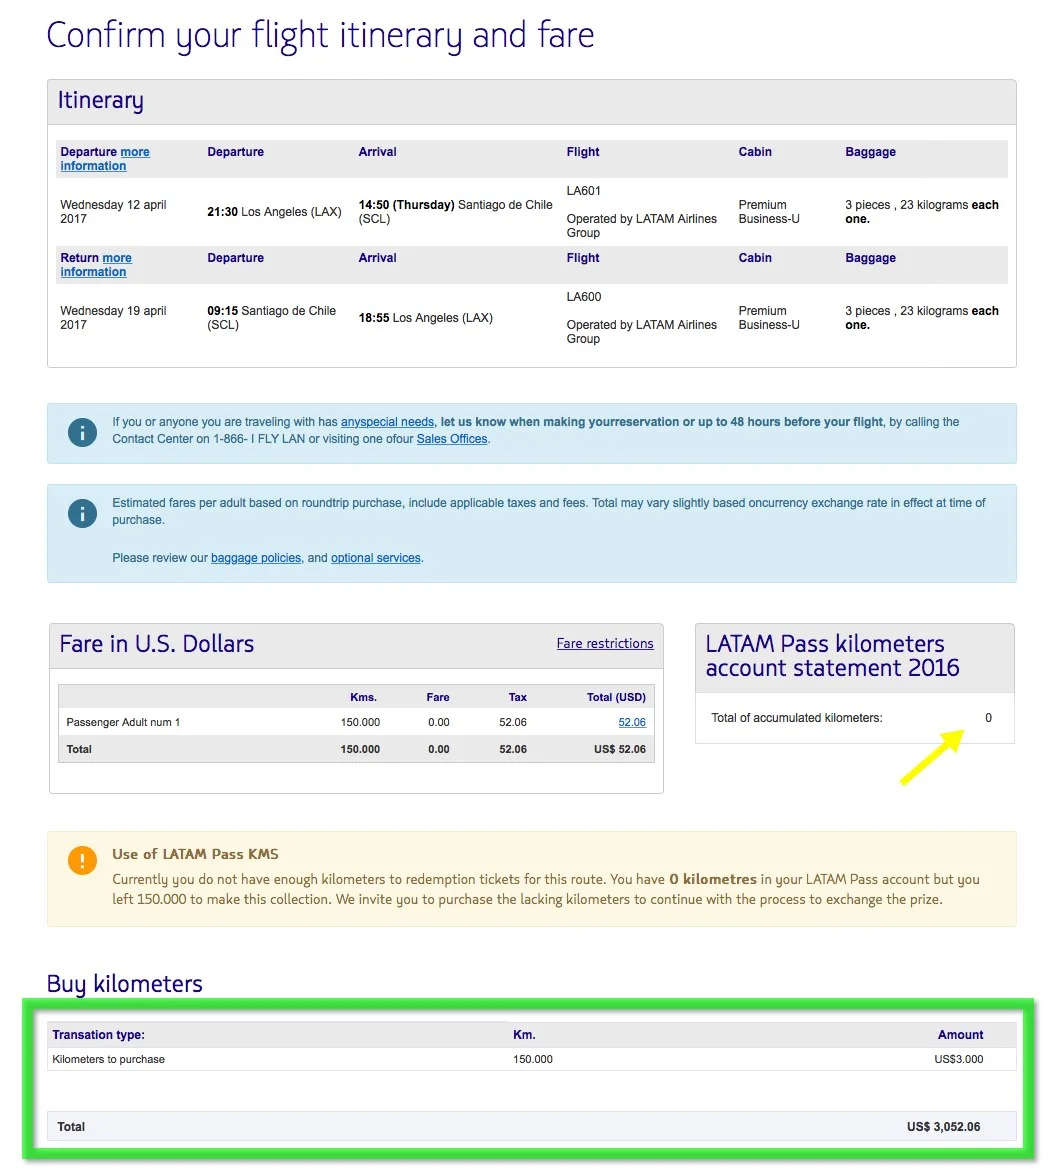Click Kms. column header in fare table

click(363, 697)
